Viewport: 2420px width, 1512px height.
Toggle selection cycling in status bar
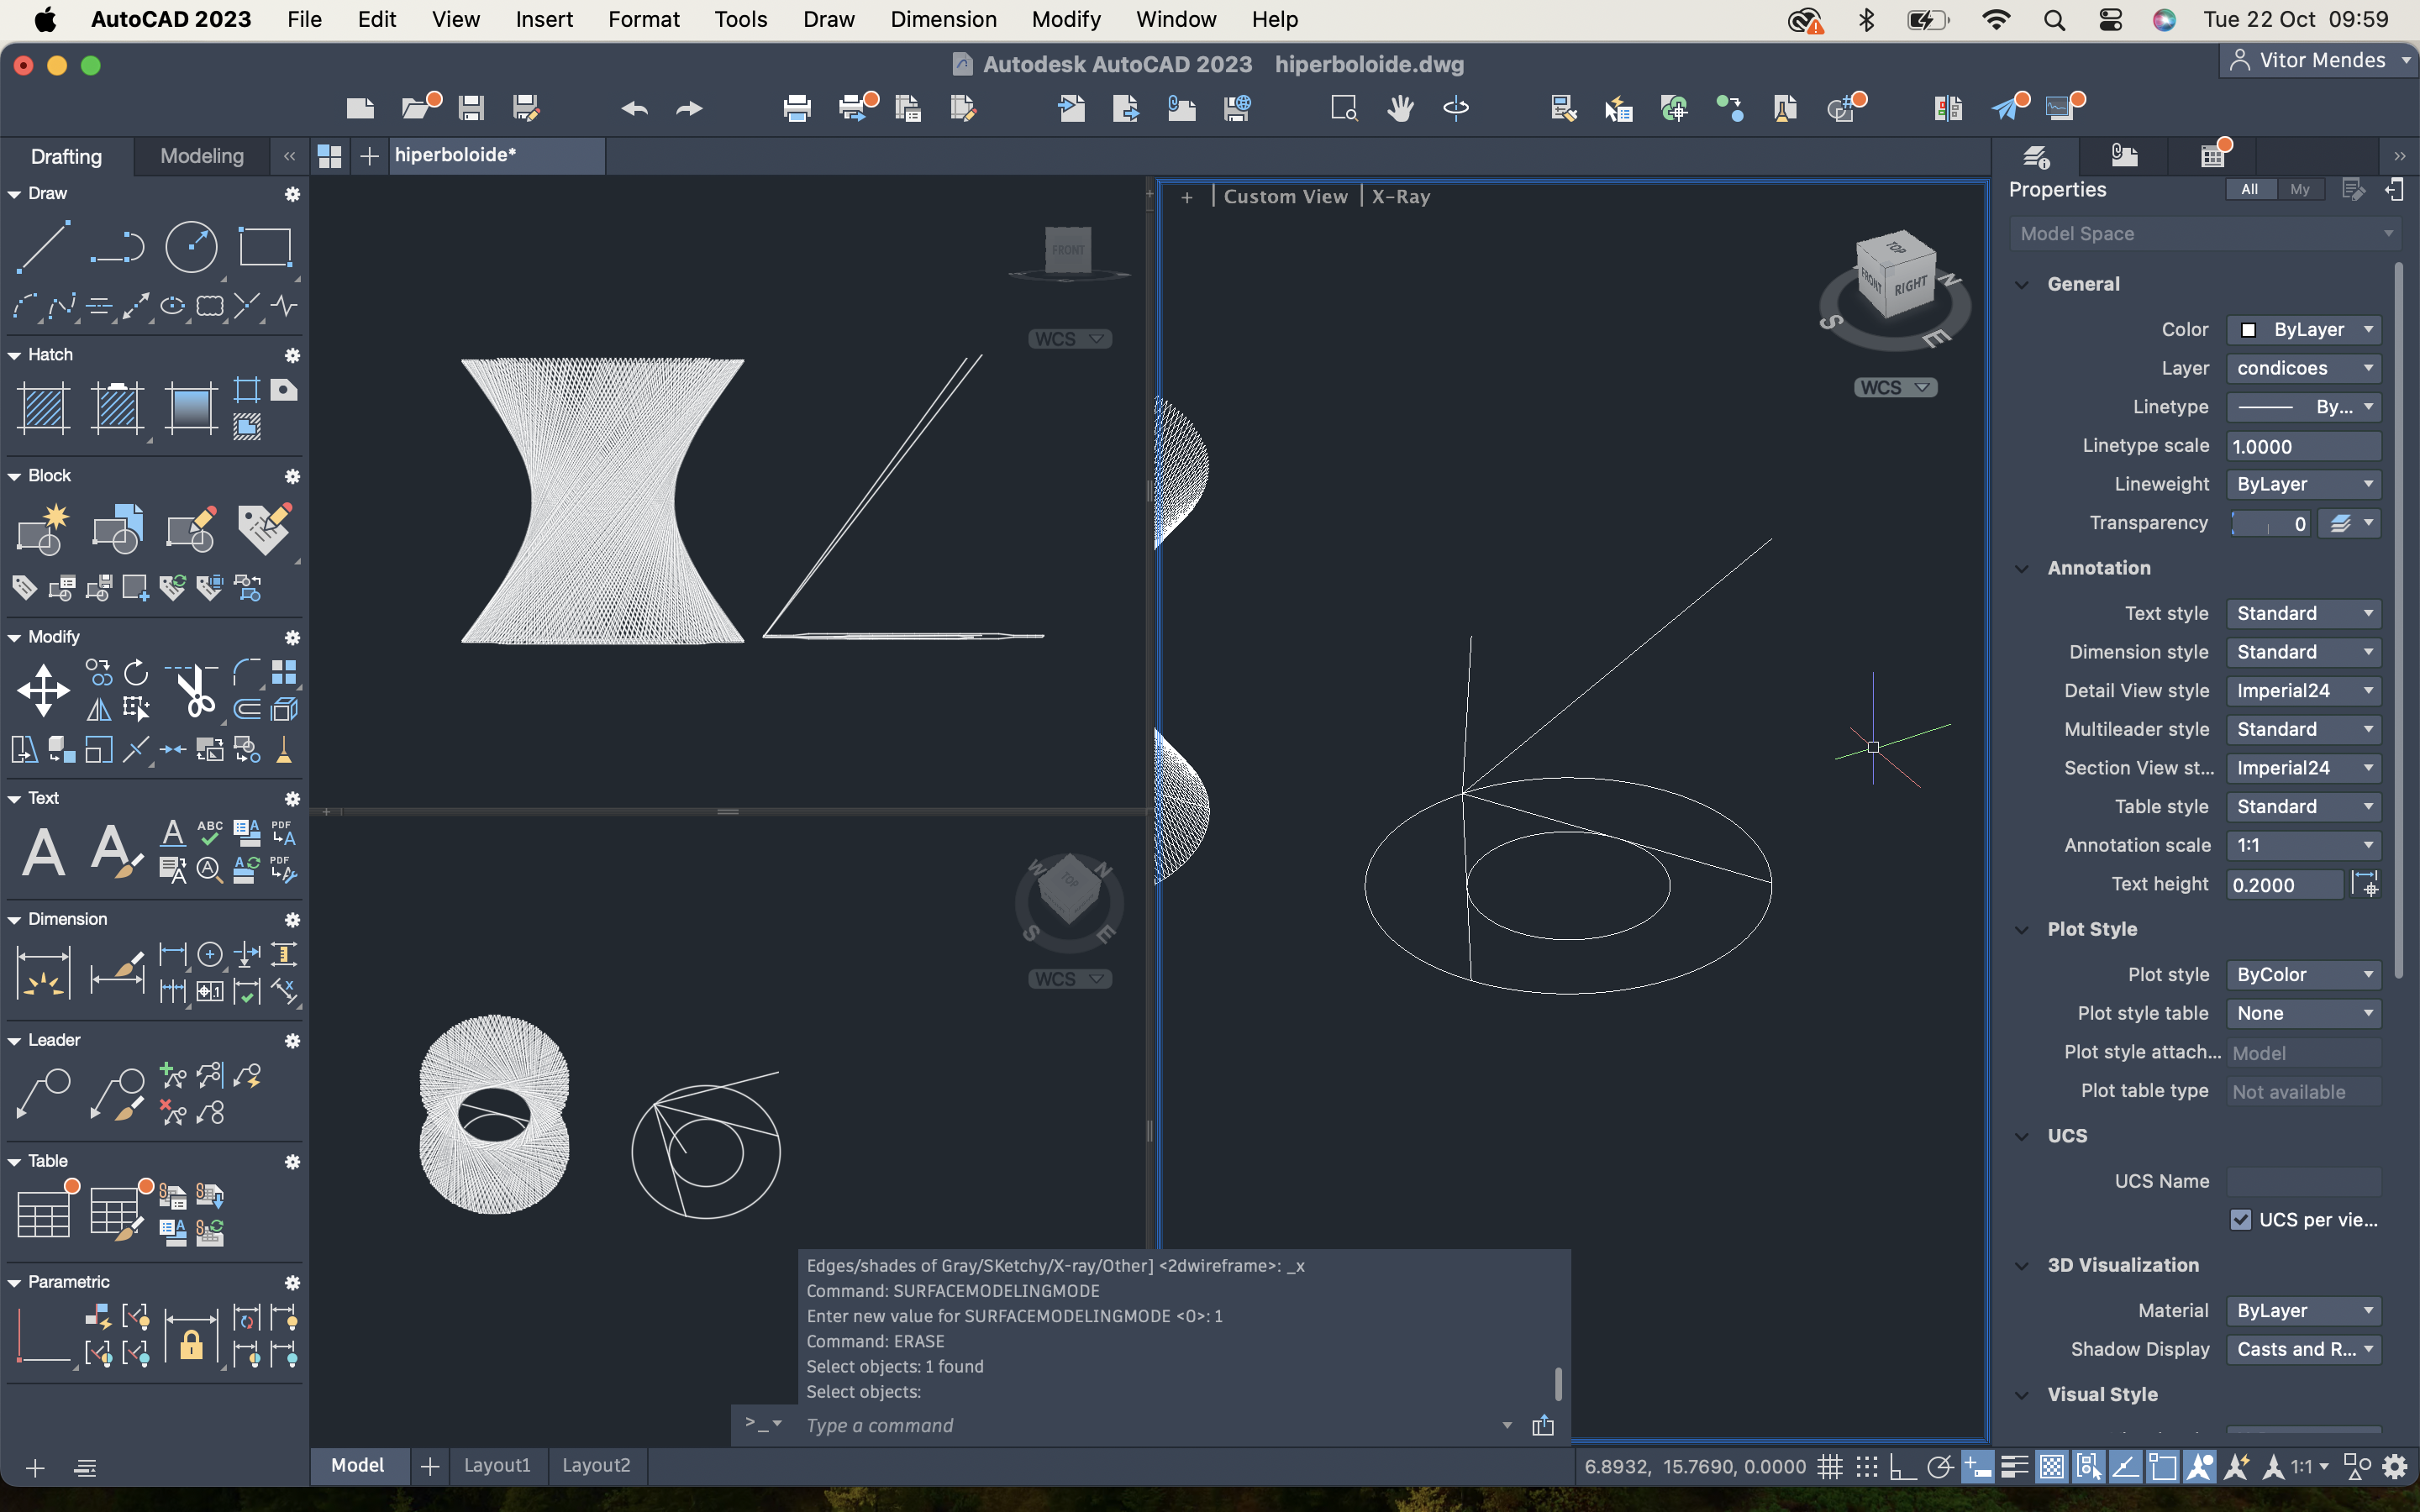2088,1466
